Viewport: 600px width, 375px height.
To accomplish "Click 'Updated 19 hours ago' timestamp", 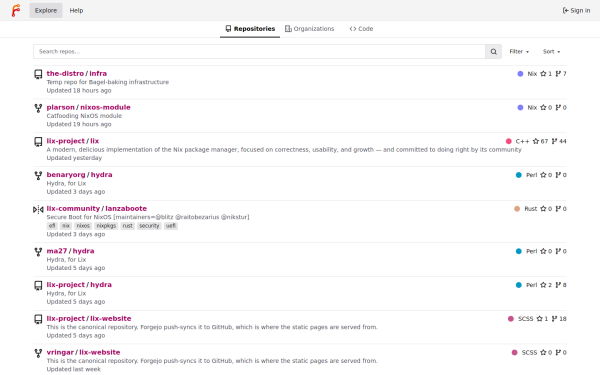I will pos(79,124).
